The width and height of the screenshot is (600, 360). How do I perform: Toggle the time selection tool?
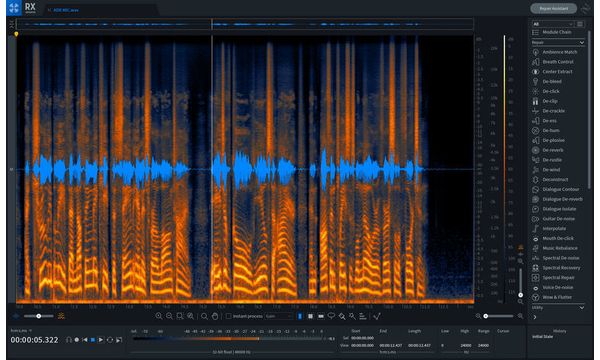[x=300, y=316]
